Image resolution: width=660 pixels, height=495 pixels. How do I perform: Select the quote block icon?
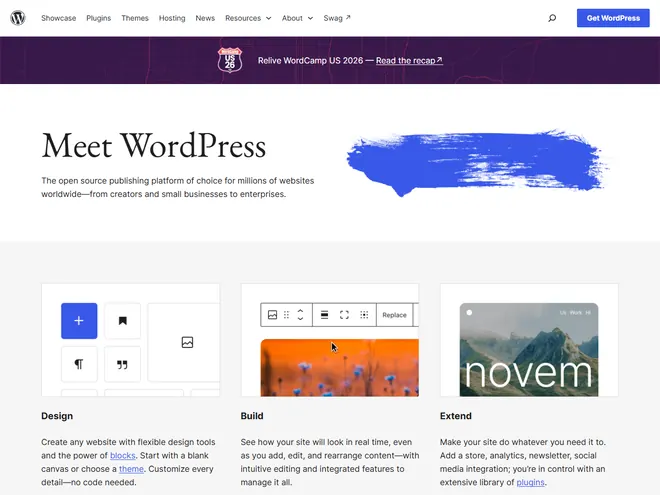click(x=122, y=364)
